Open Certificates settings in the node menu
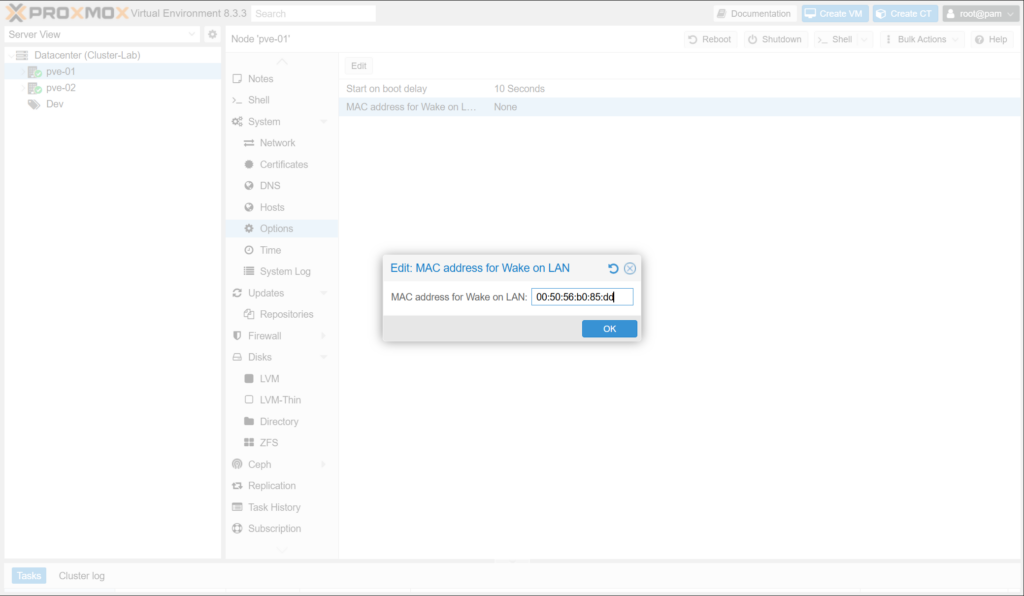 point(283,164)
